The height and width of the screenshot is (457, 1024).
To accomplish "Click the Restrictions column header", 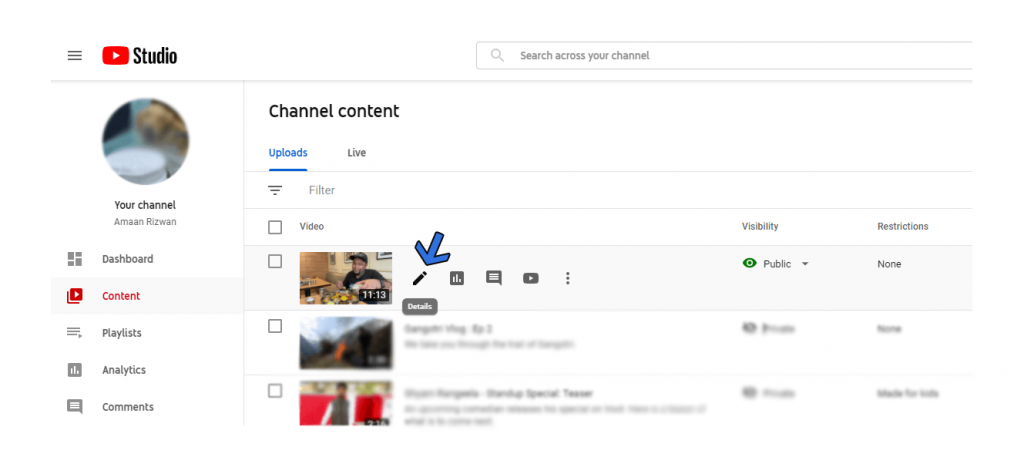I will (903, 227).
